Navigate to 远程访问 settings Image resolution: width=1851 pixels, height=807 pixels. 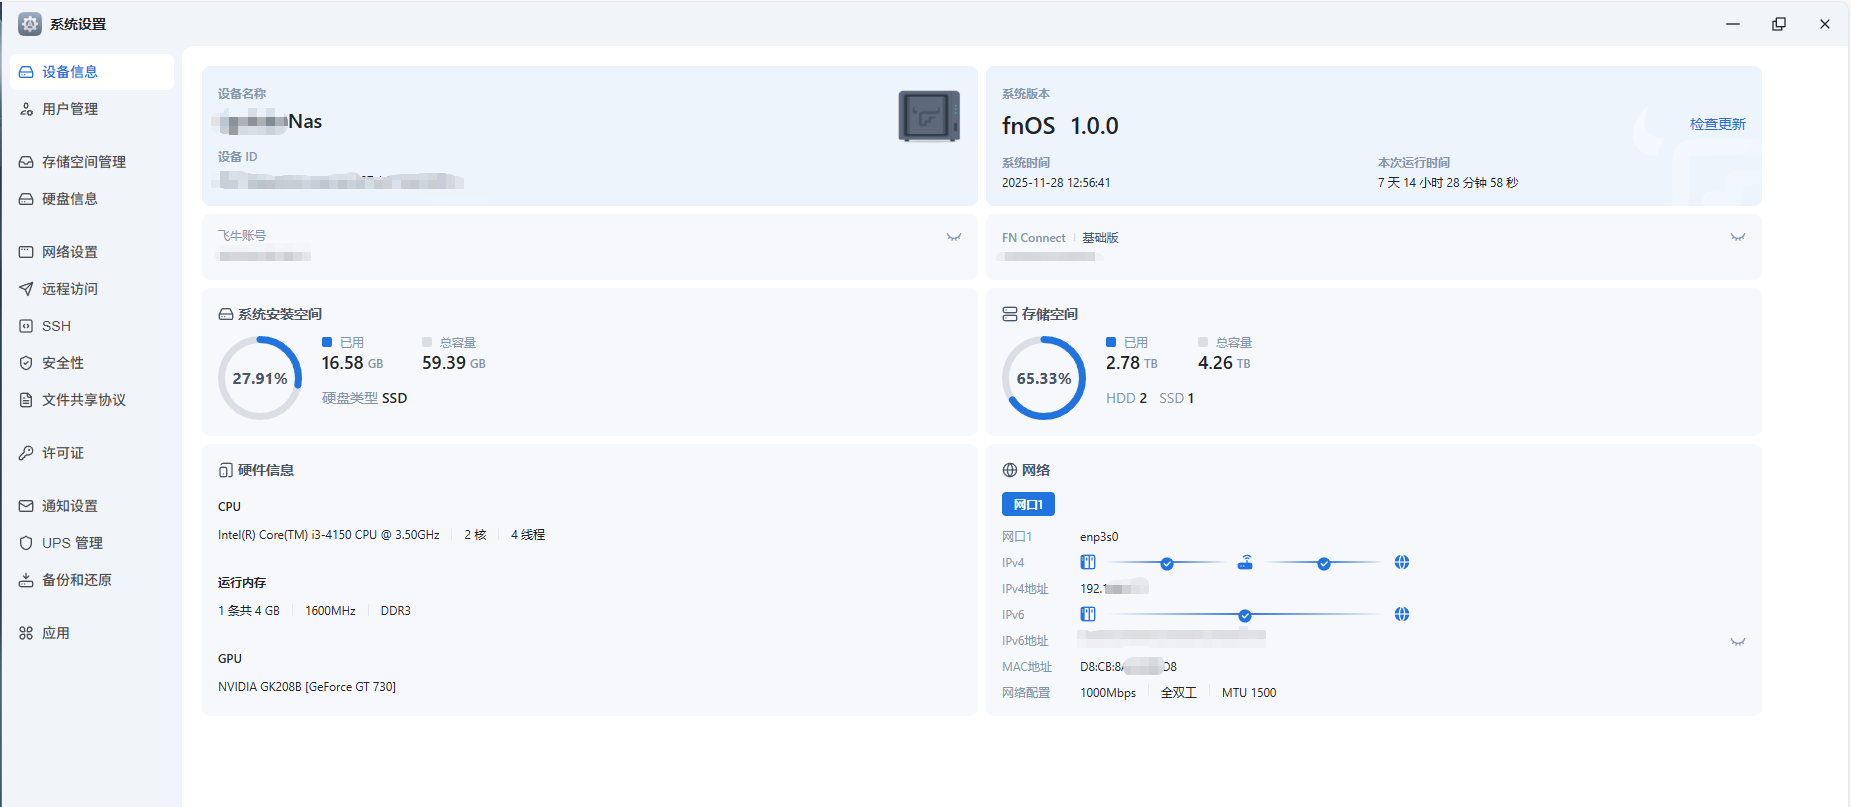coord(92,289)
